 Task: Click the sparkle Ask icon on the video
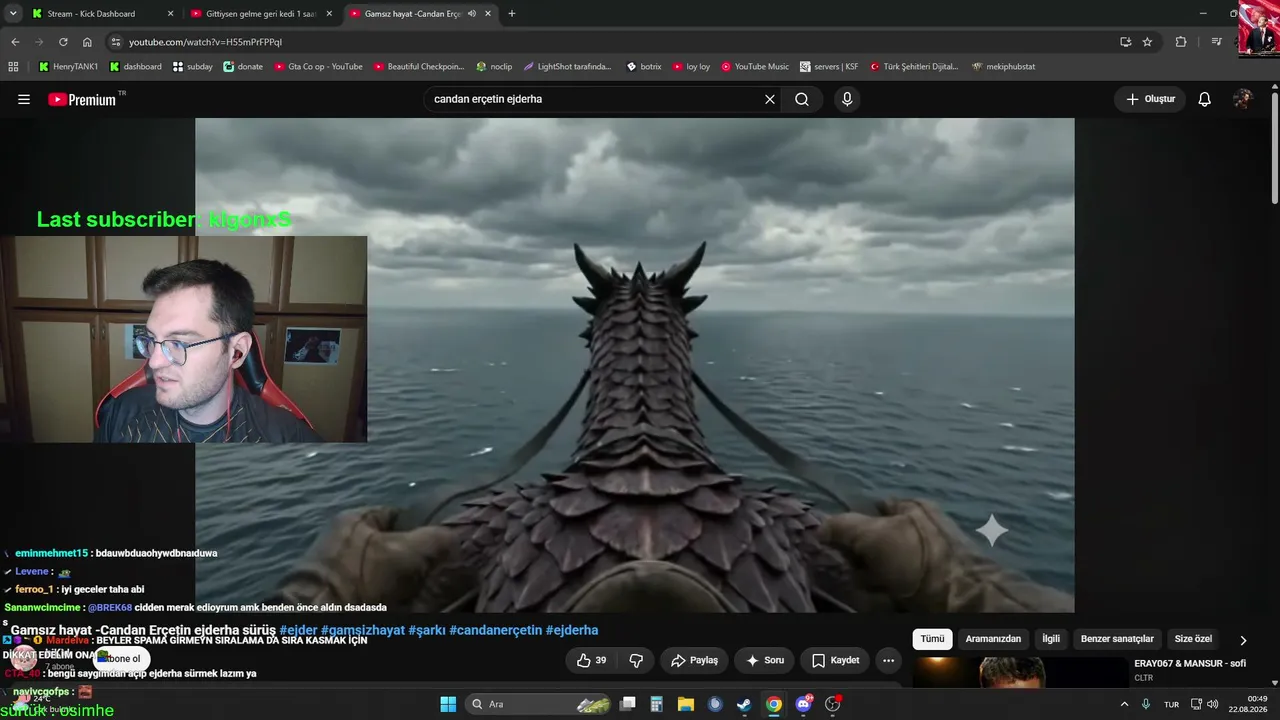coord(991,530)
